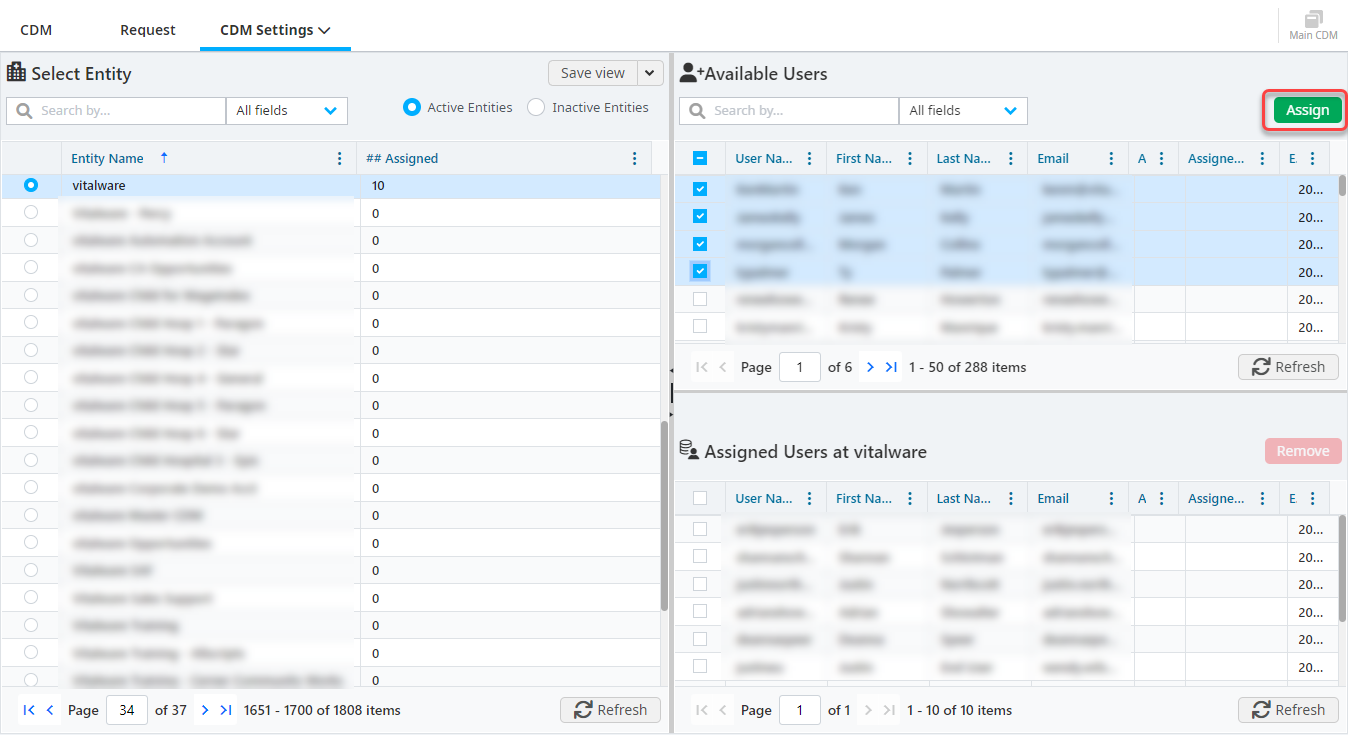Screen dimensions: 1348x735
Task: Open ## Assigned column options icon
Action: 634,158
